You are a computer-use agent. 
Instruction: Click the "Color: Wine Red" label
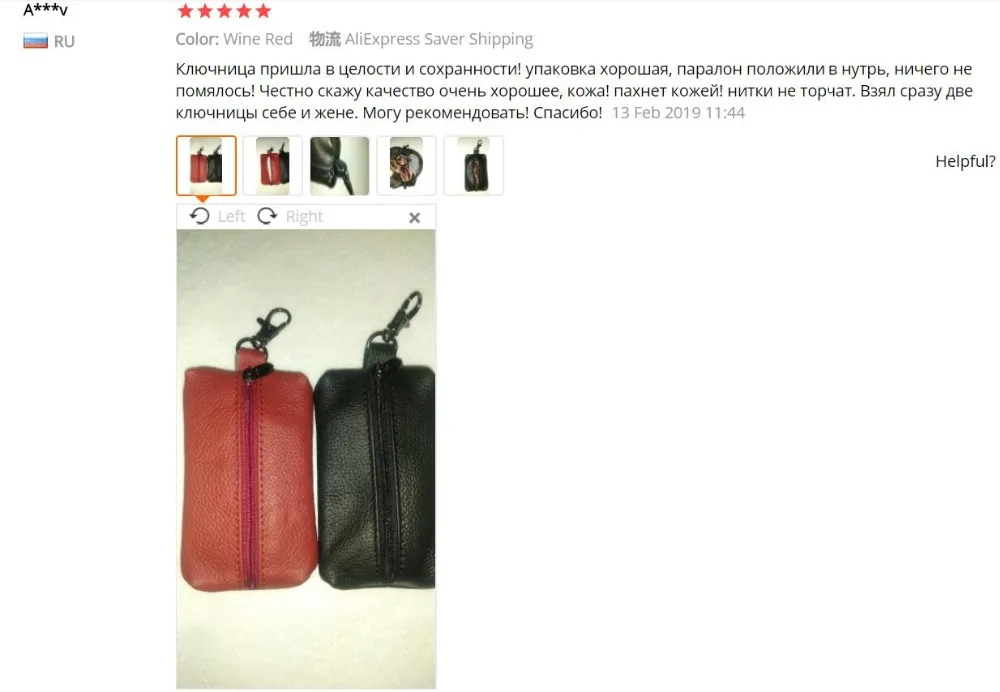pos(234,39)
